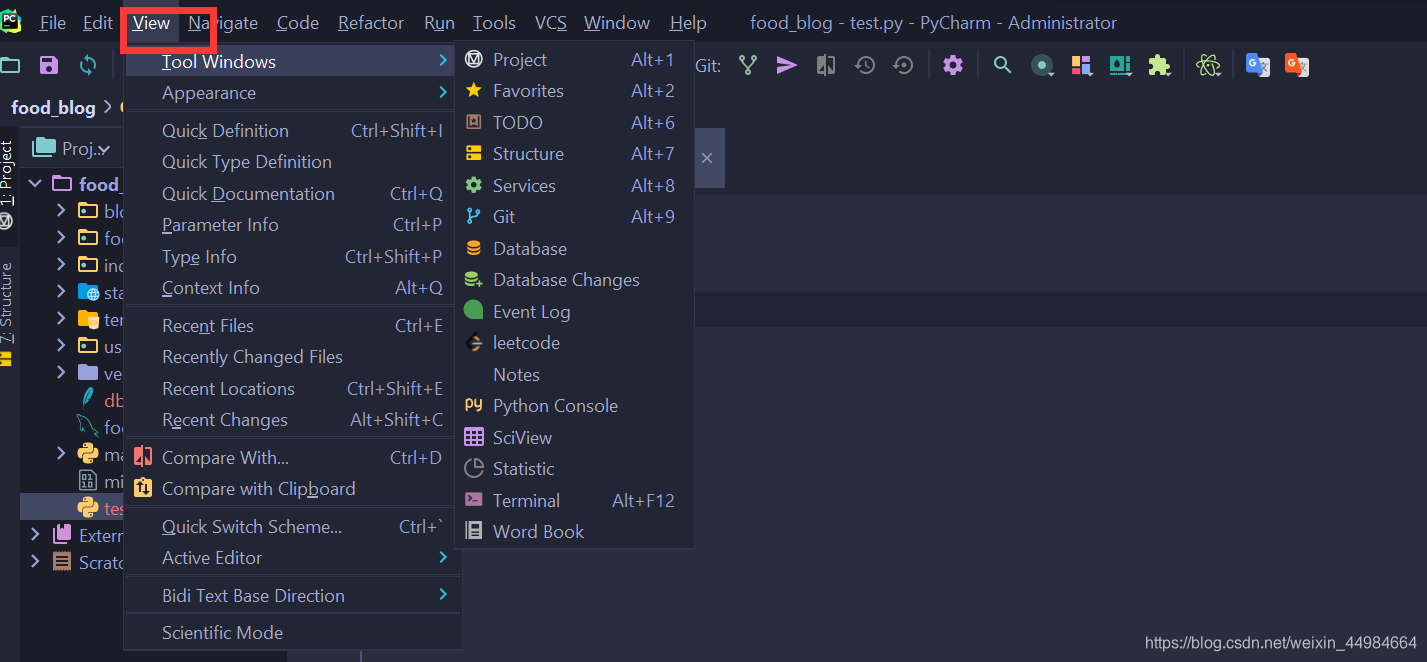Toggle Scientific Mode menu entry
This screenshot has height=662, width=1427.
coord(291,633)
